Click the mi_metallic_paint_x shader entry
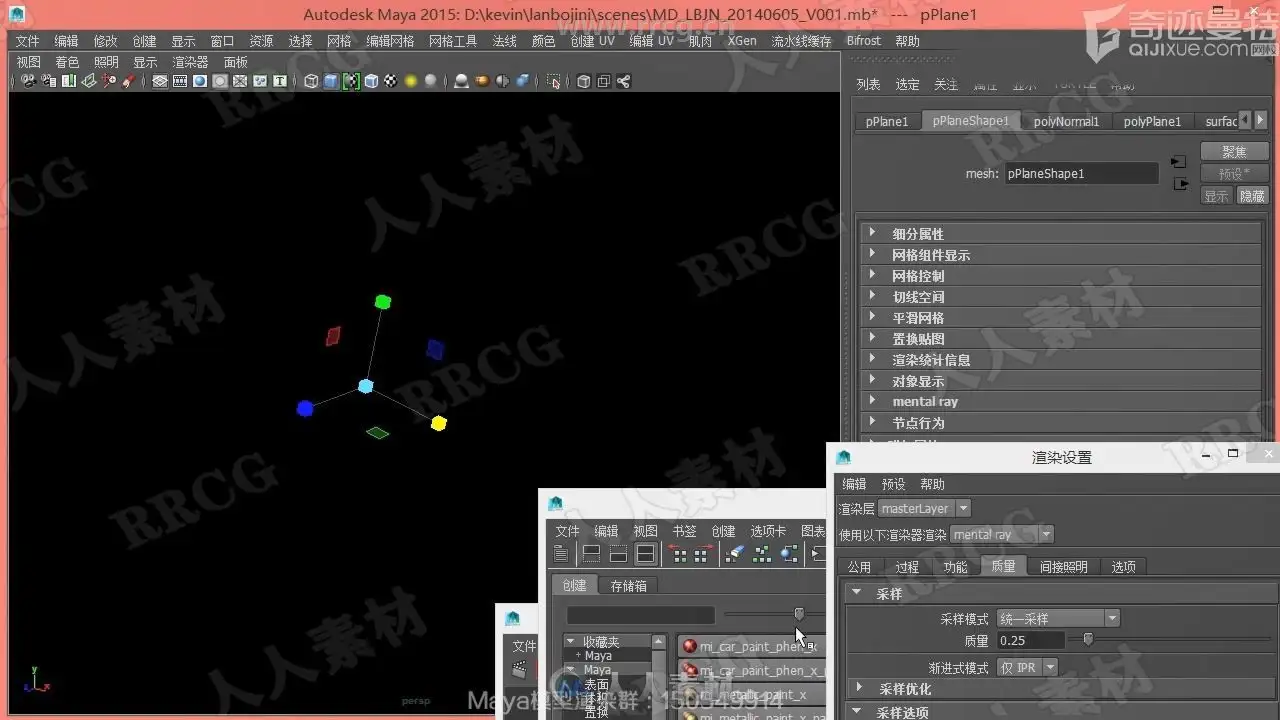The height and width of the screenshot is (720, 1280). 752,695
